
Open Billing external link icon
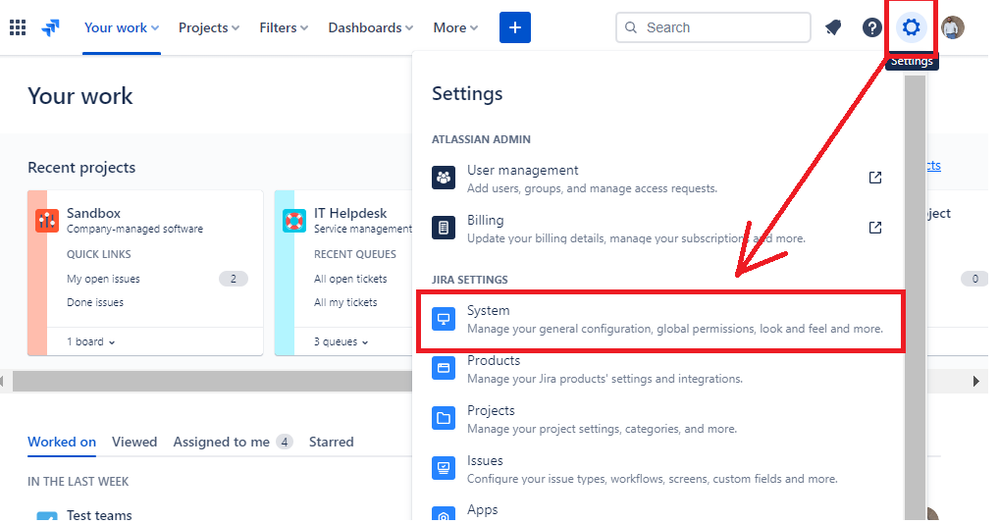pyautogui.click(x=875, y=227)
